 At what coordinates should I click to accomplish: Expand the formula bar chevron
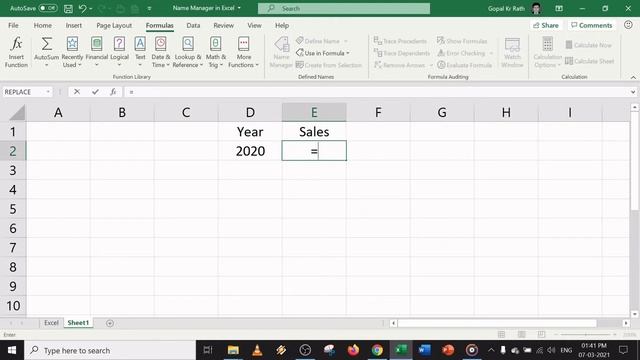coord(633,92)
